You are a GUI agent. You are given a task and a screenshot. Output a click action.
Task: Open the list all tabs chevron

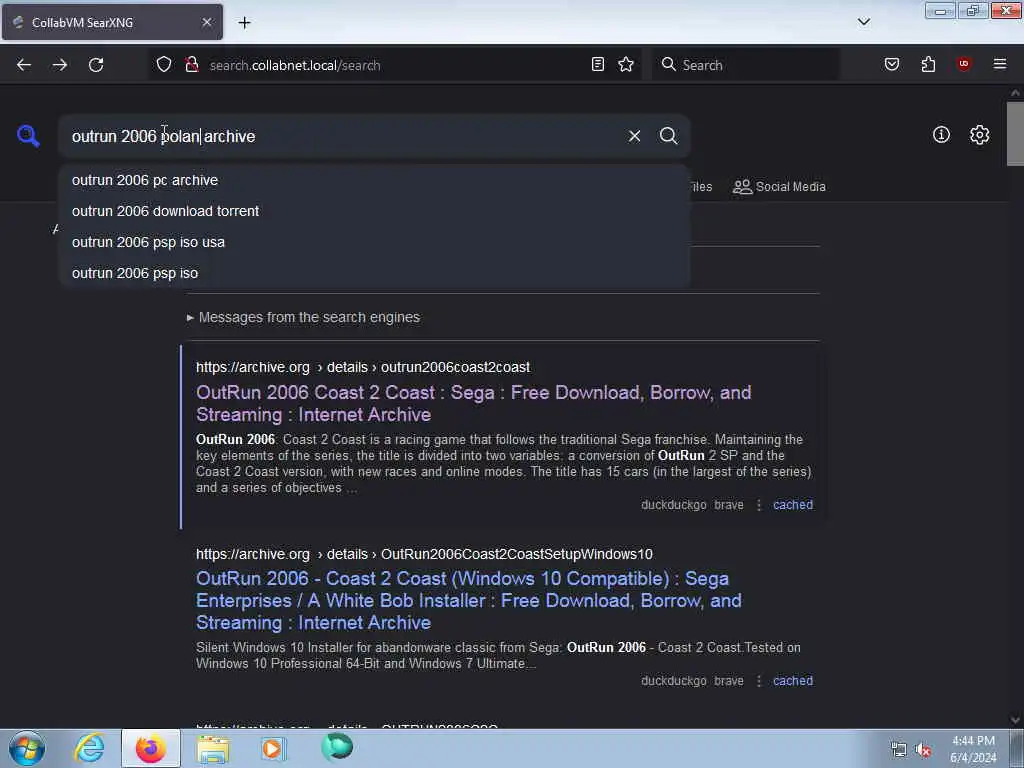[x=864, y=22]
